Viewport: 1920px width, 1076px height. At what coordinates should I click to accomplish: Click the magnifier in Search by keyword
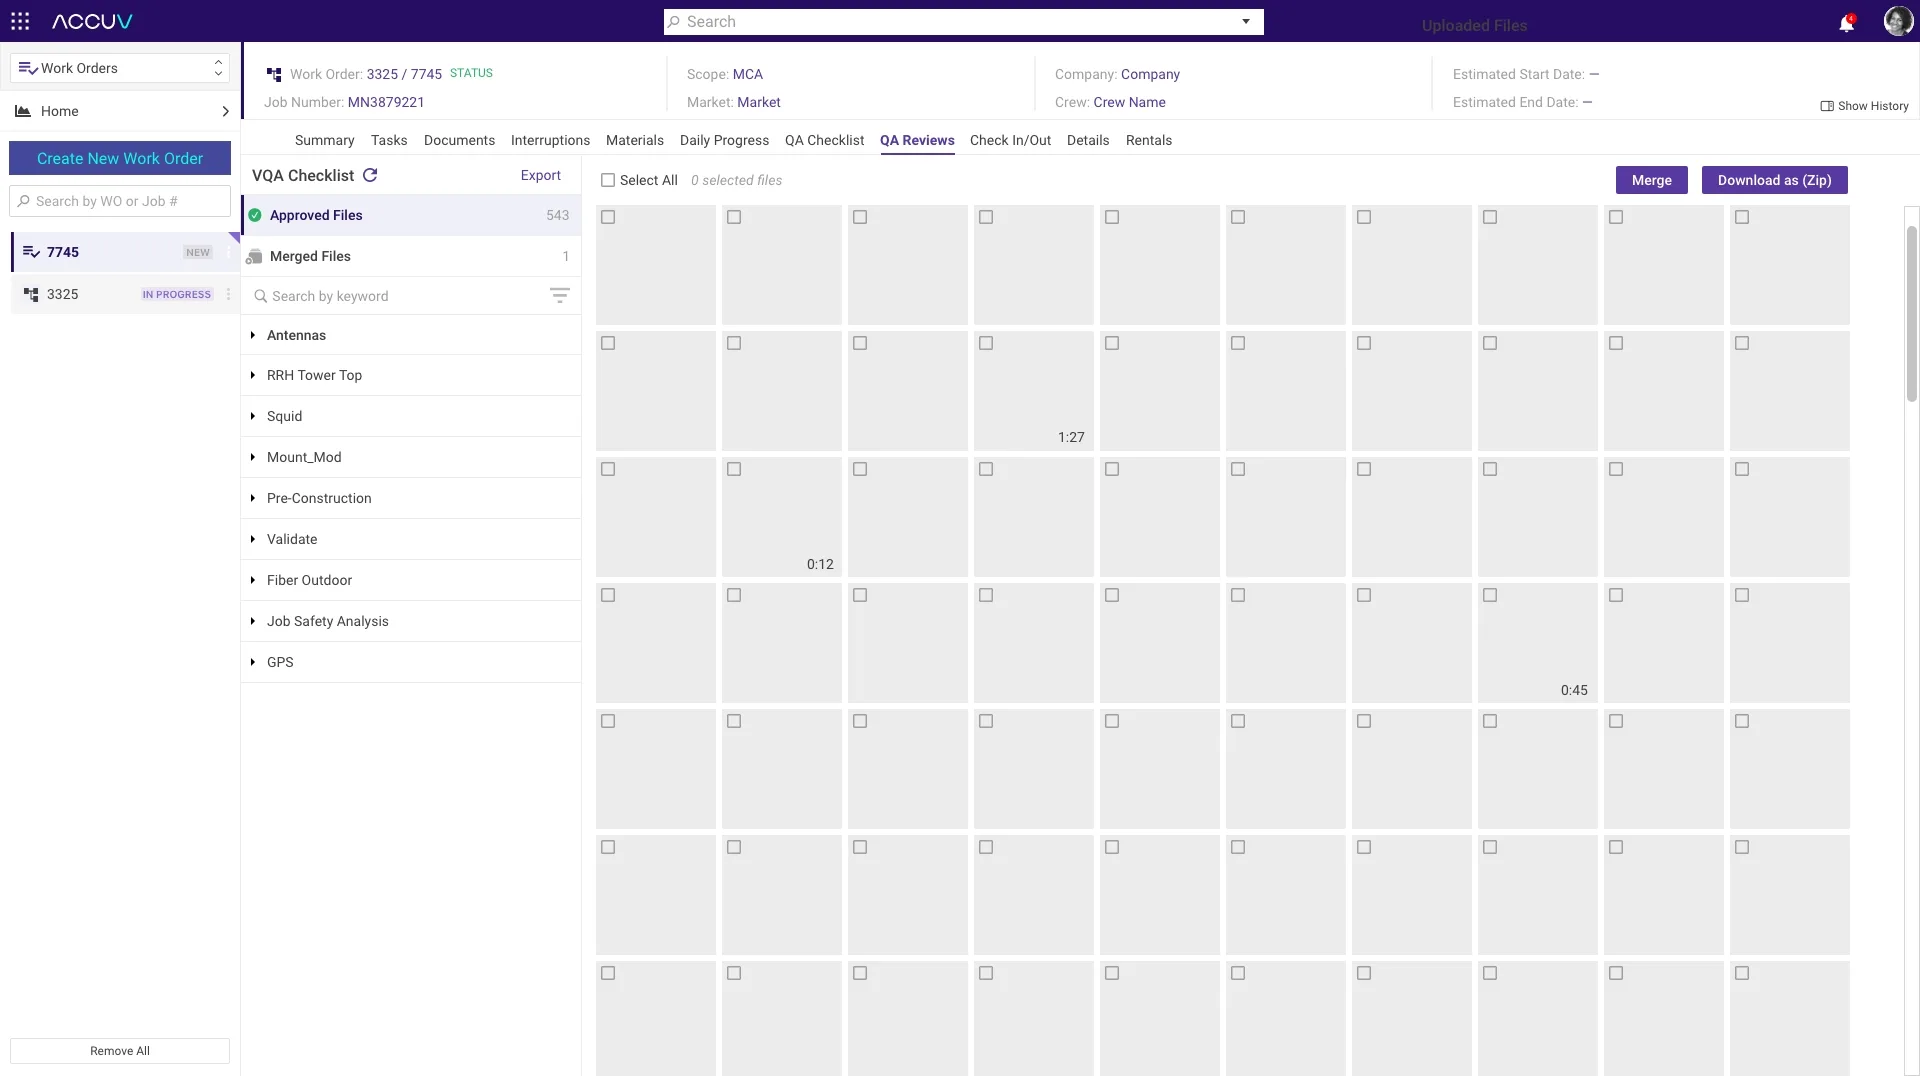tap(261, 296)
